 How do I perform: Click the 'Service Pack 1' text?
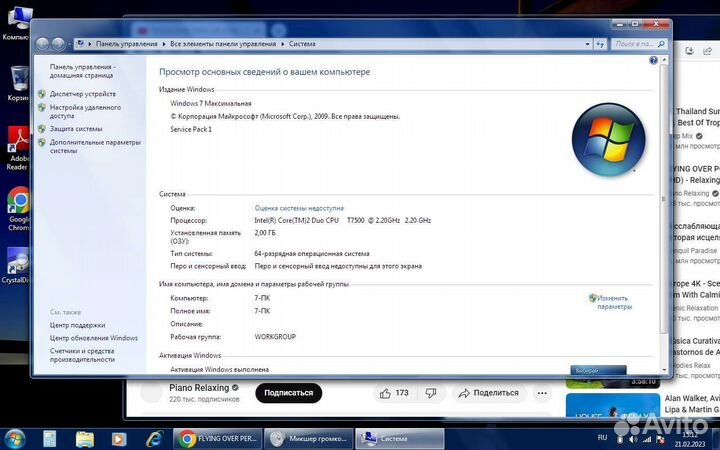click(191, 129)
